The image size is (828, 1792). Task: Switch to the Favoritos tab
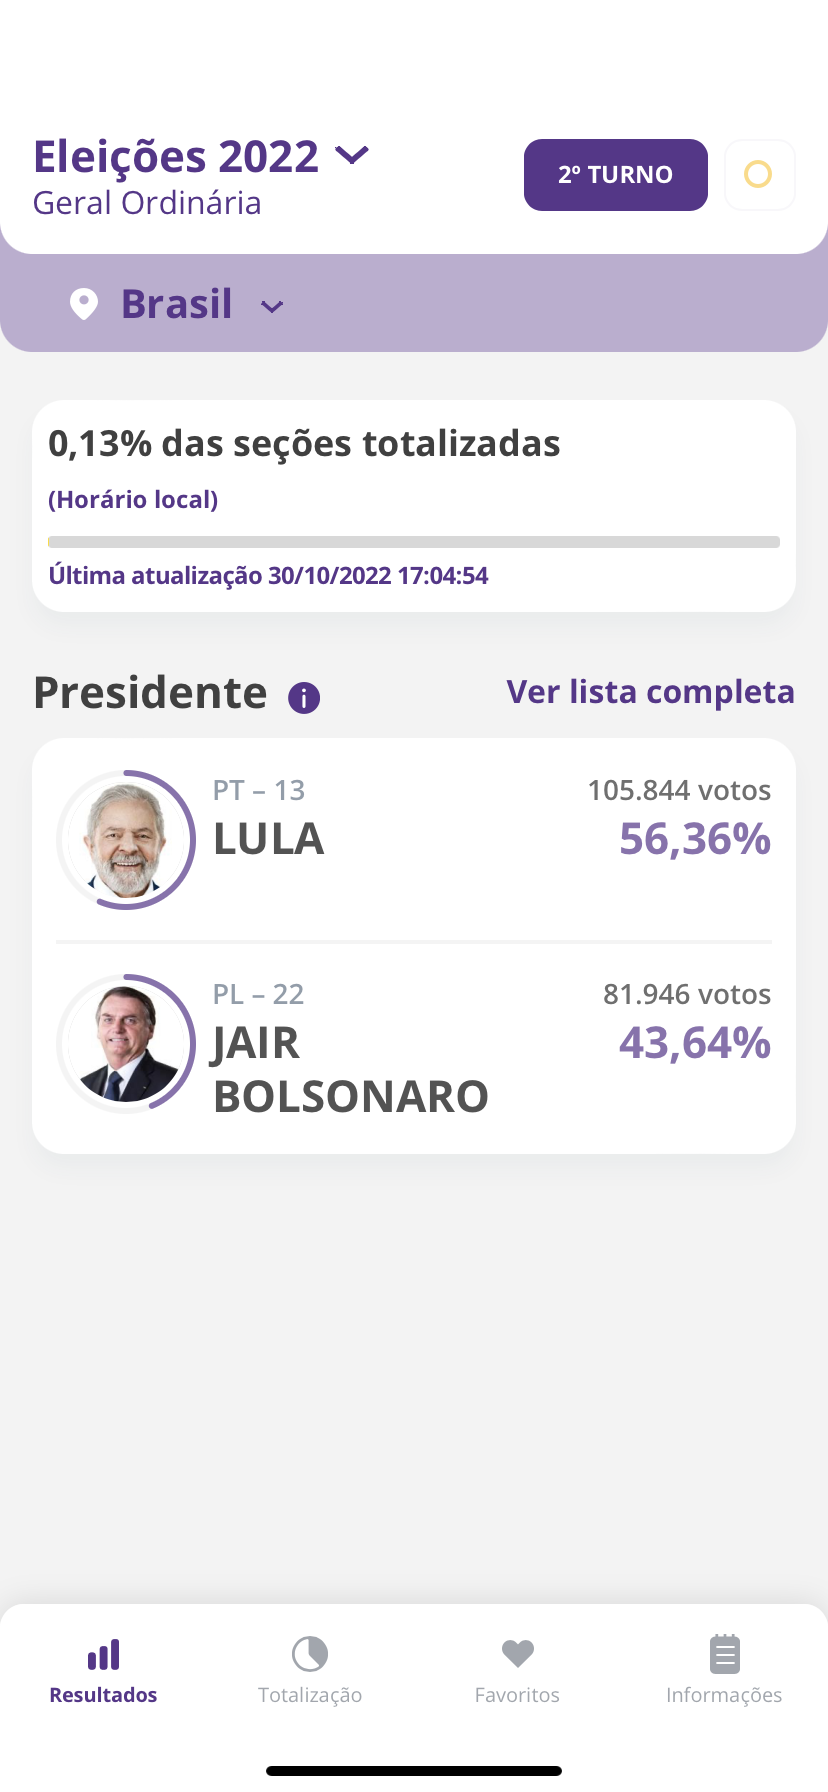517,1694
